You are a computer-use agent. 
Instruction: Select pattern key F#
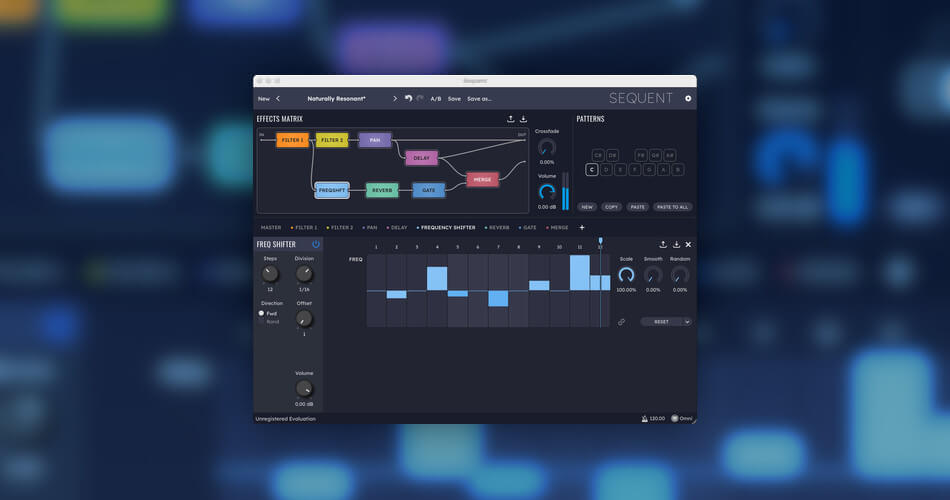(641, 155)
